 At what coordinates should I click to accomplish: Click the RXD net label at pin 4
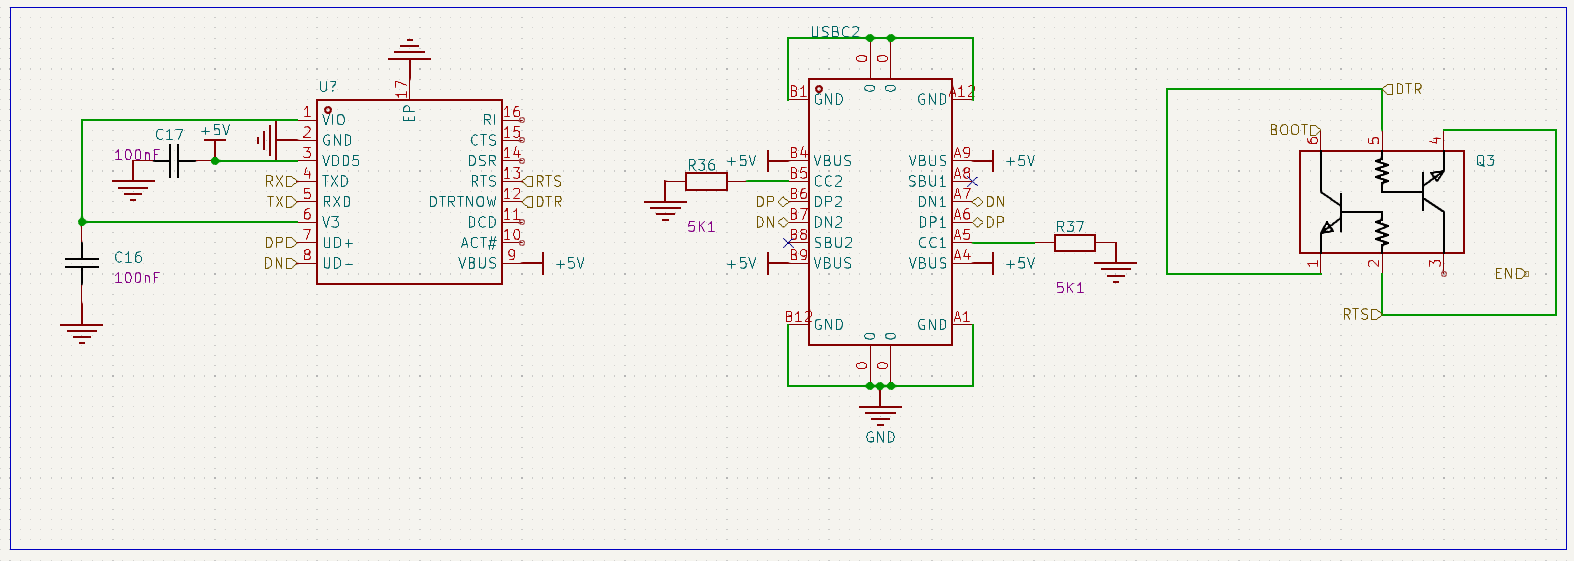pos(280,181)
